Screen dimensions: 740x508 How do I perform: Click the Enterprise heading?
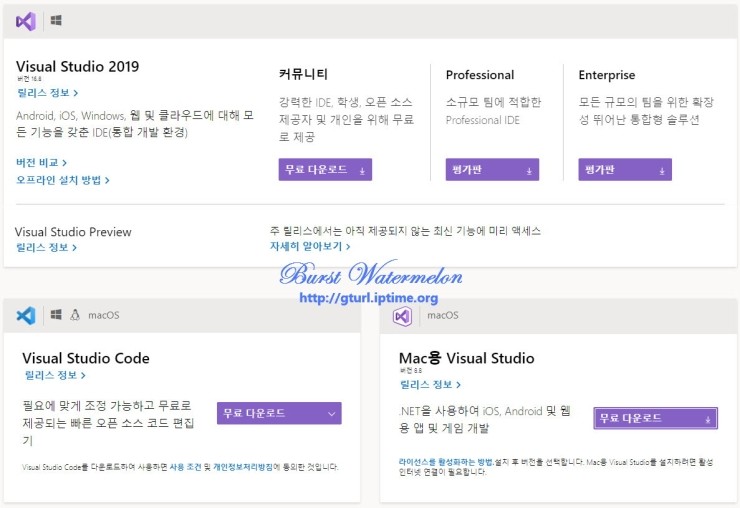click(607, 76)
